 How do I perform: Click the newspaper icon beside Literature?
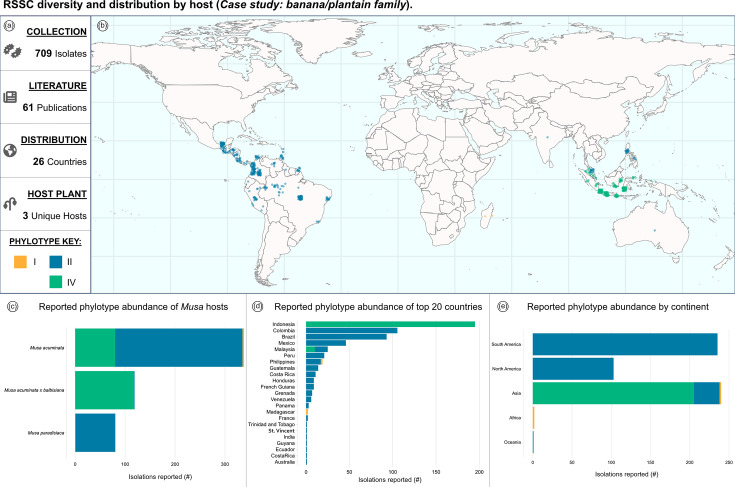[10, 97]
